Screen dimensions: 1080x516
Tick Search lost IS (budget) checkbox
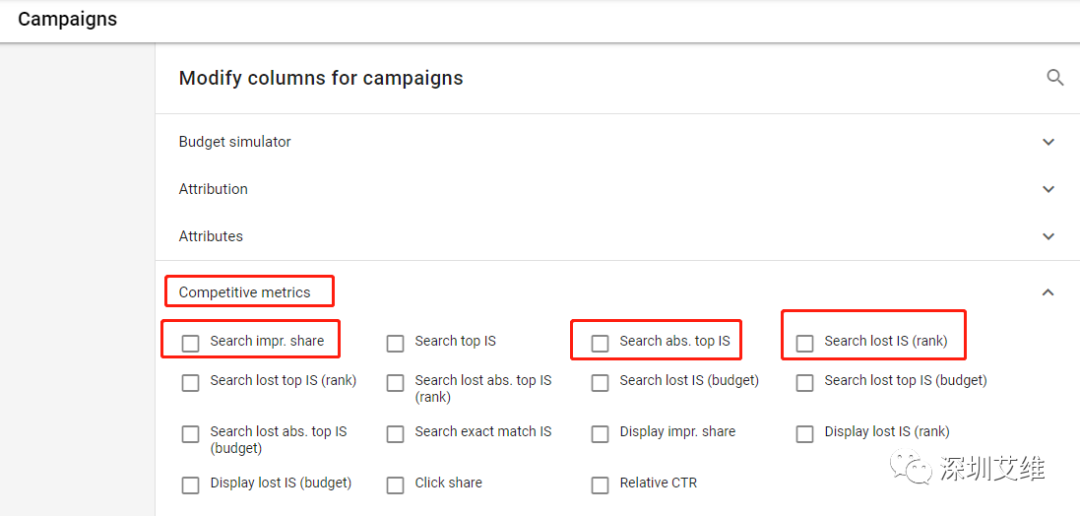(x=600, y=382)
